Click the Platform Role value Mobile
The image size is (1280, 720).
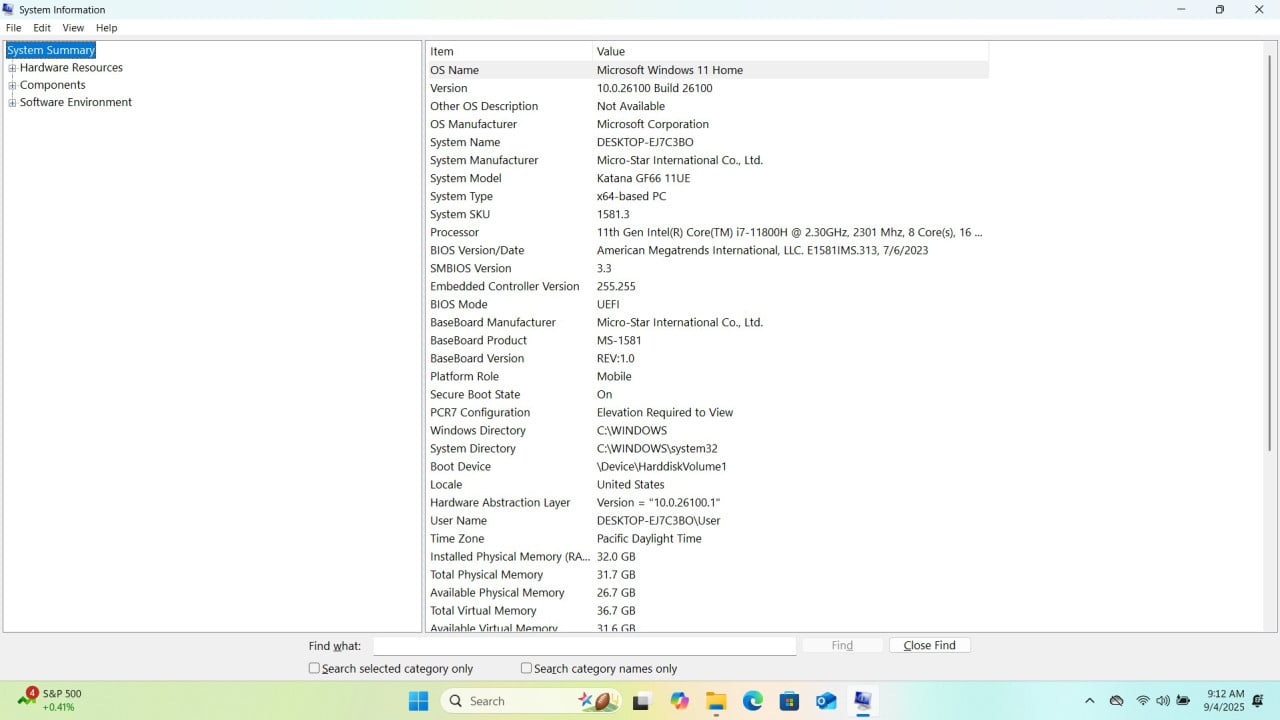[614, 376]
